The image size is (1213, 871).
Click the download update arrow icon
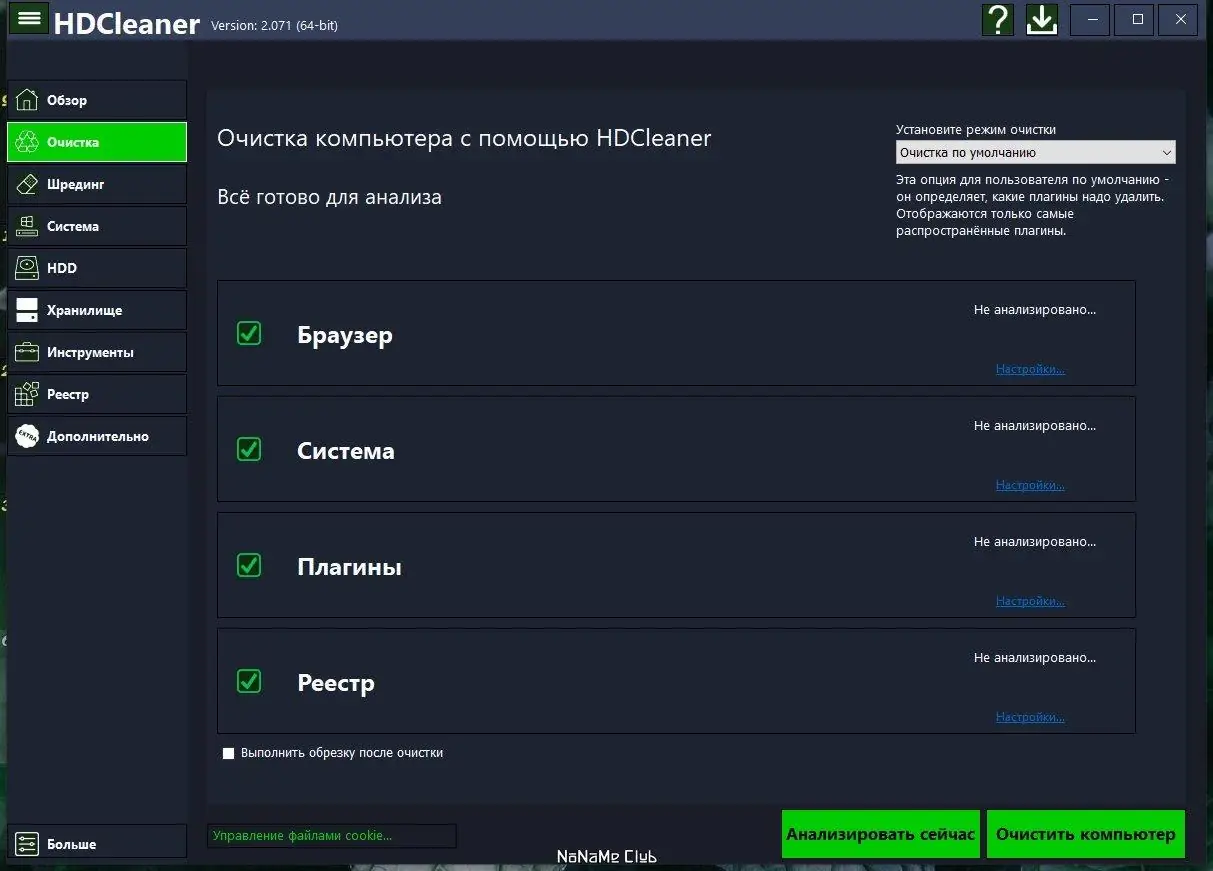pos(1042,19)
